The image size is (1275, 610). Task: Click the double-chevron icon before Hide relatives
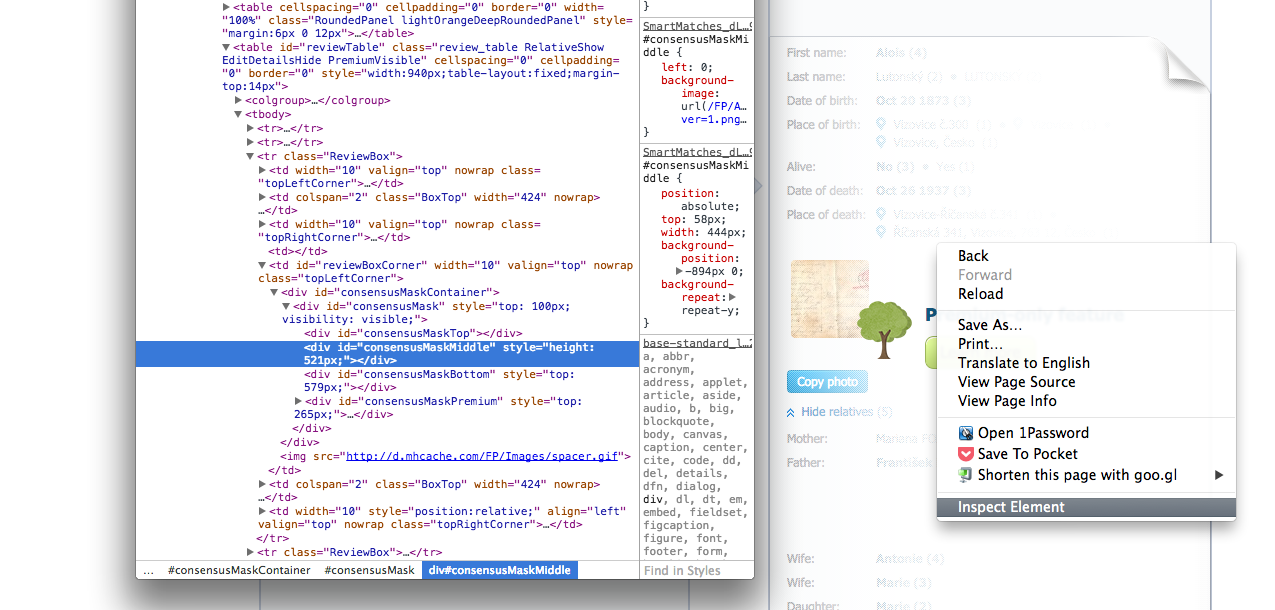[791, 412]
